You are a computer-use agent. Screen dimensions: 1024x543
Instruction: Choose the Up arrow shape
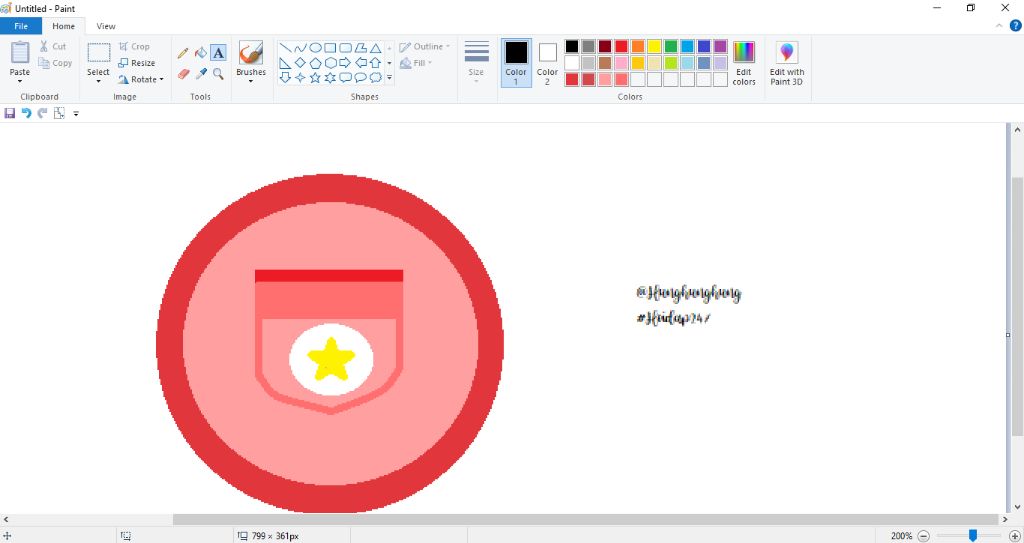(x=376, y=63)
